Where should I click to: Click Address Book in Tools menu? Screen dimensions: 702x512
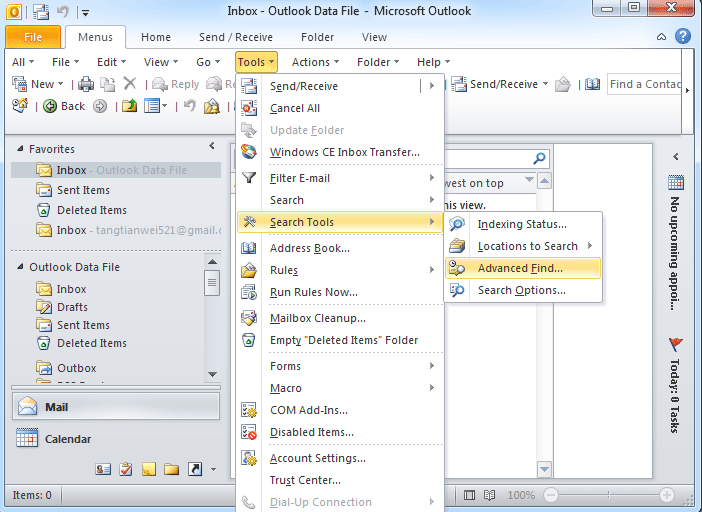pos(340,248)
